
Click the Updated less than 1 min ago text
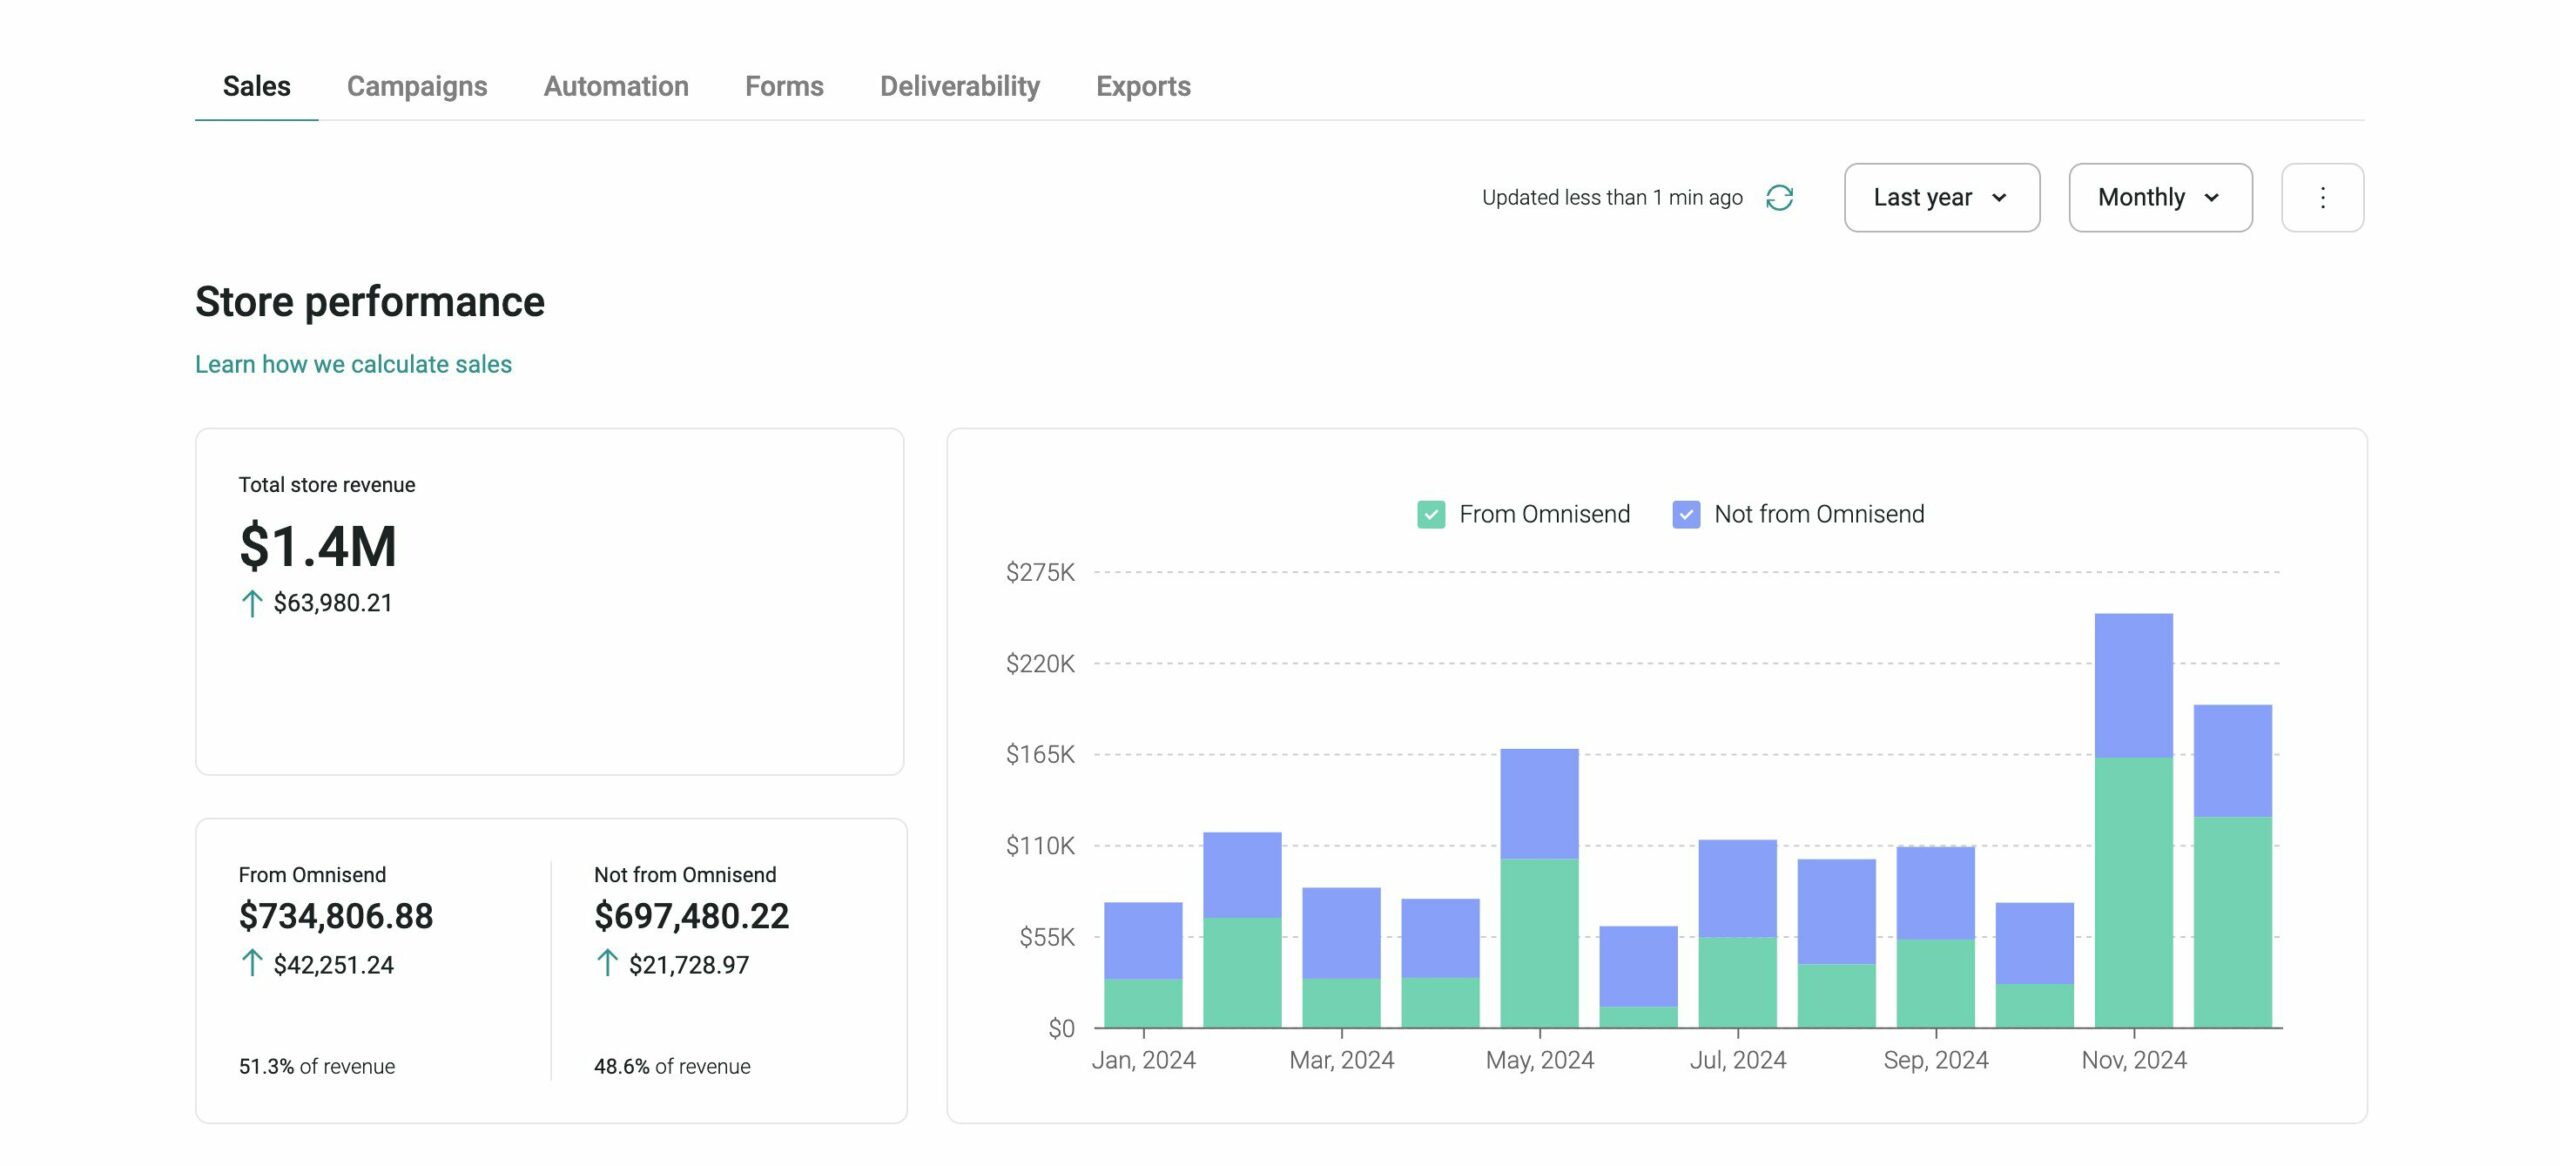click(1612, 197)
